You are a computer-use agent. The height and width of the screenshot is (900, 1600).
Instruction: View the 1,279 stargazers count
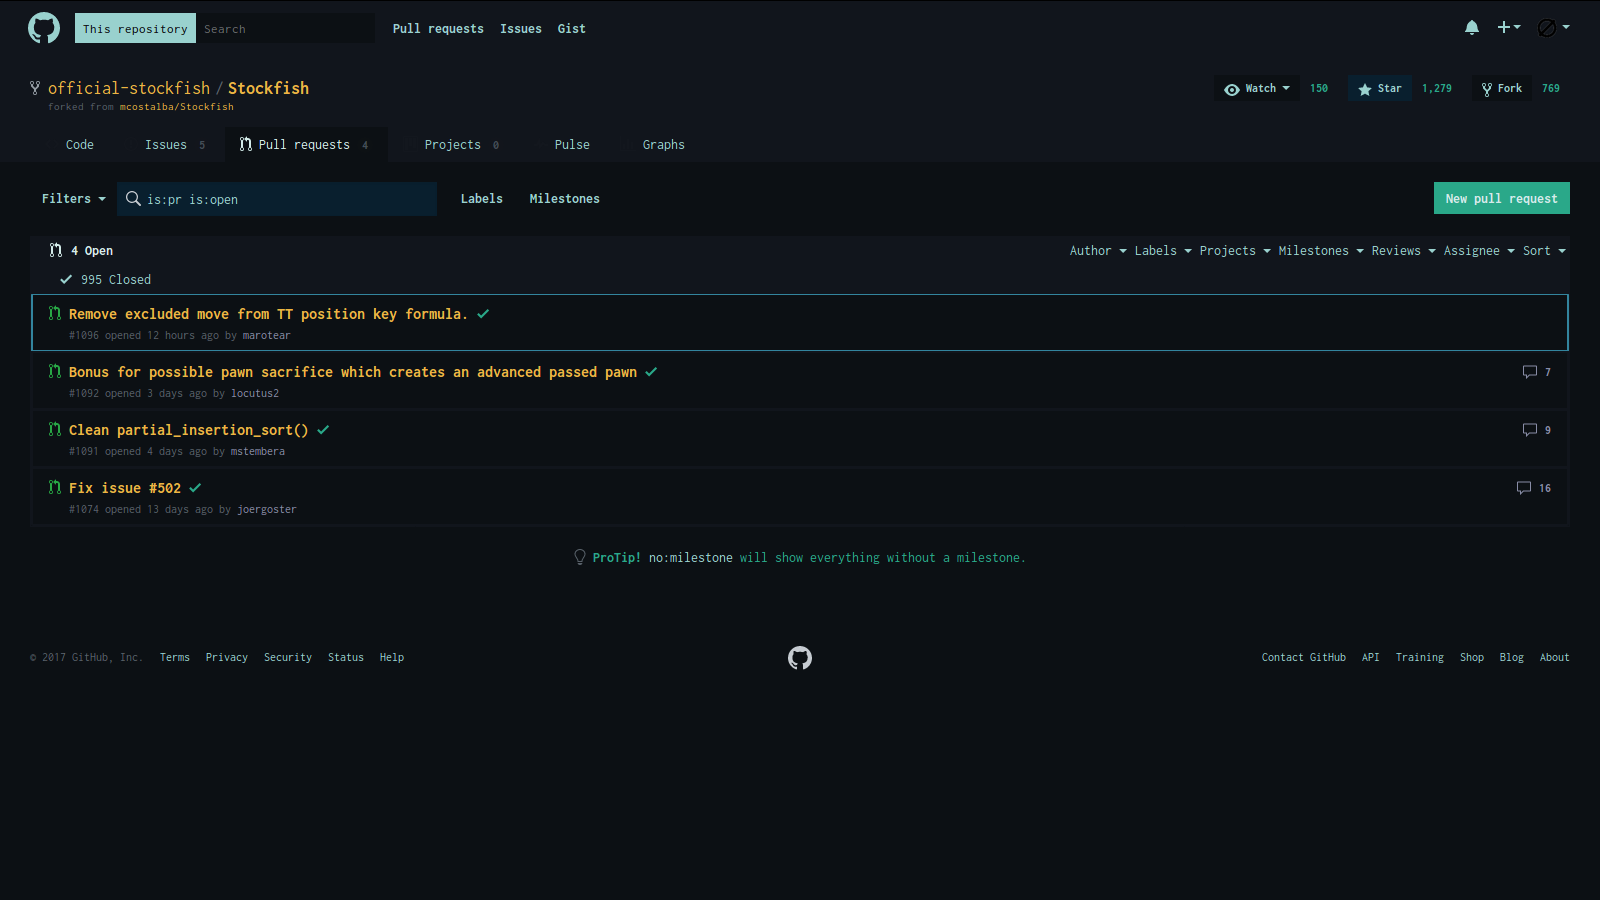click(1437, 89)
